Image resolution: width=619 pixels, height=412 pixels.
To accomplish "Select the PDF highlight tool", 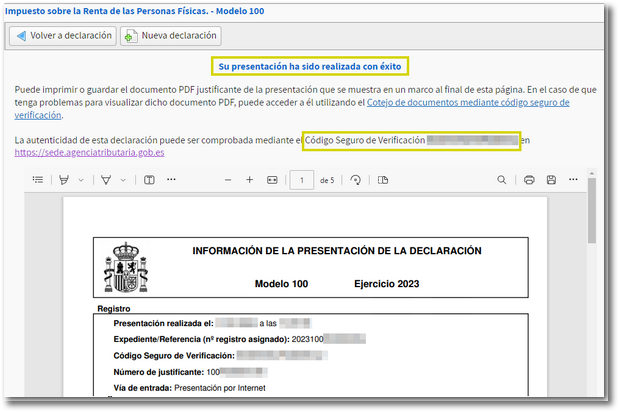I will tap(65, 180).
